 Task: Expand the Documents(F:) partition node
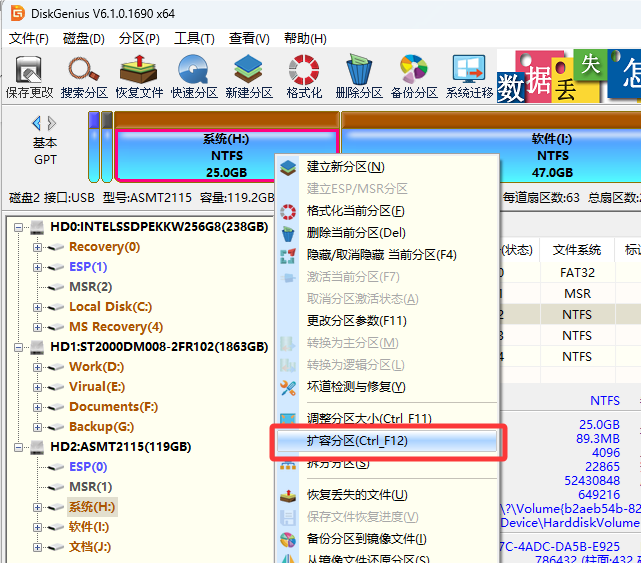click(37, 407)
